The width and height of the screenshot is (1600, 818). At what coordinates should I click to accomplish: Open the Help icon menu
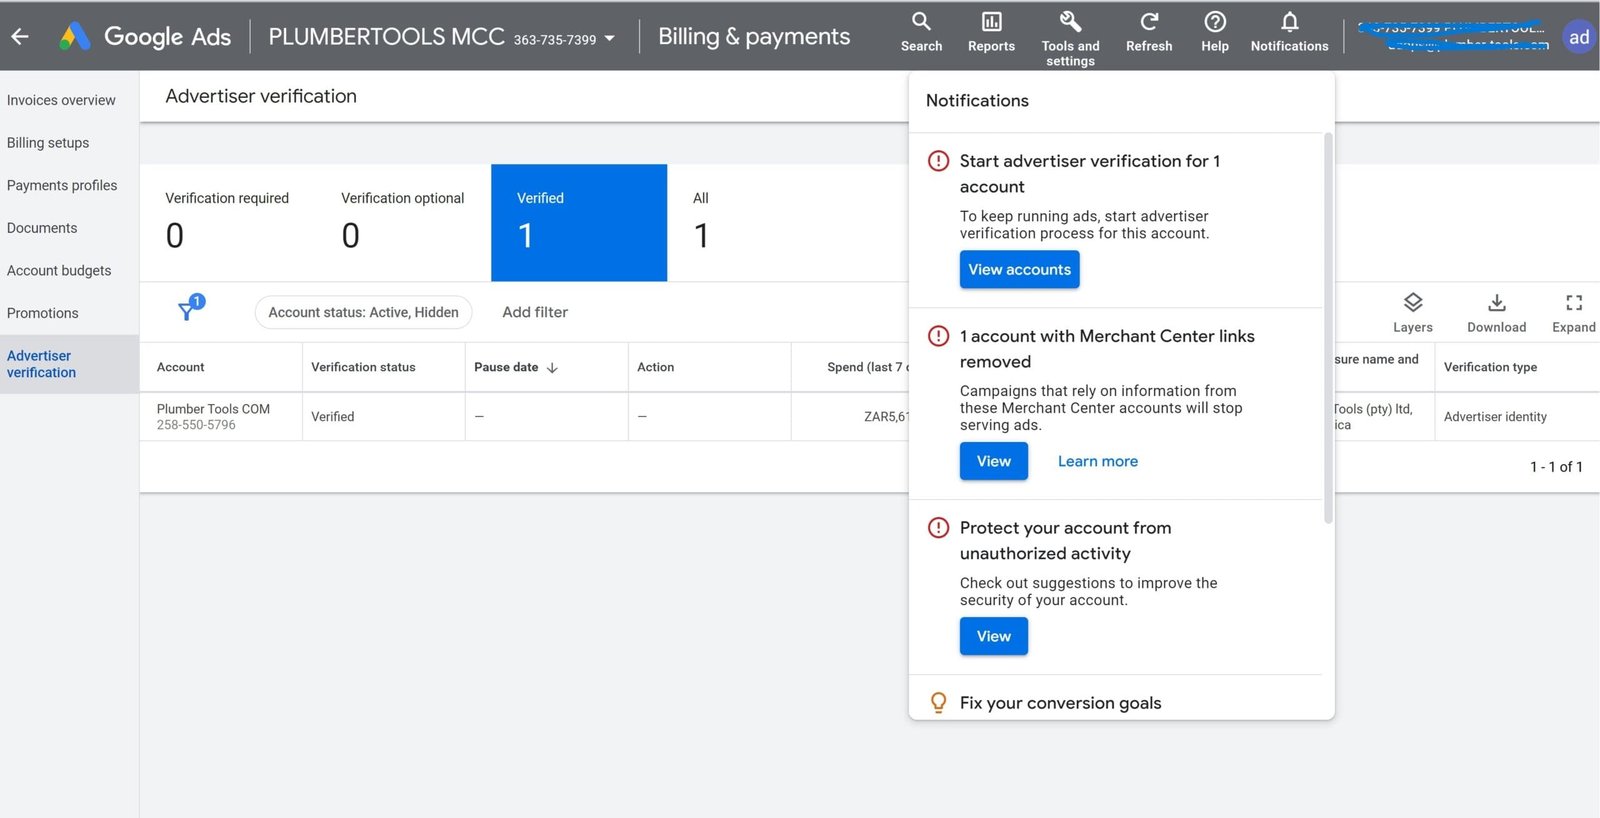1215,32
